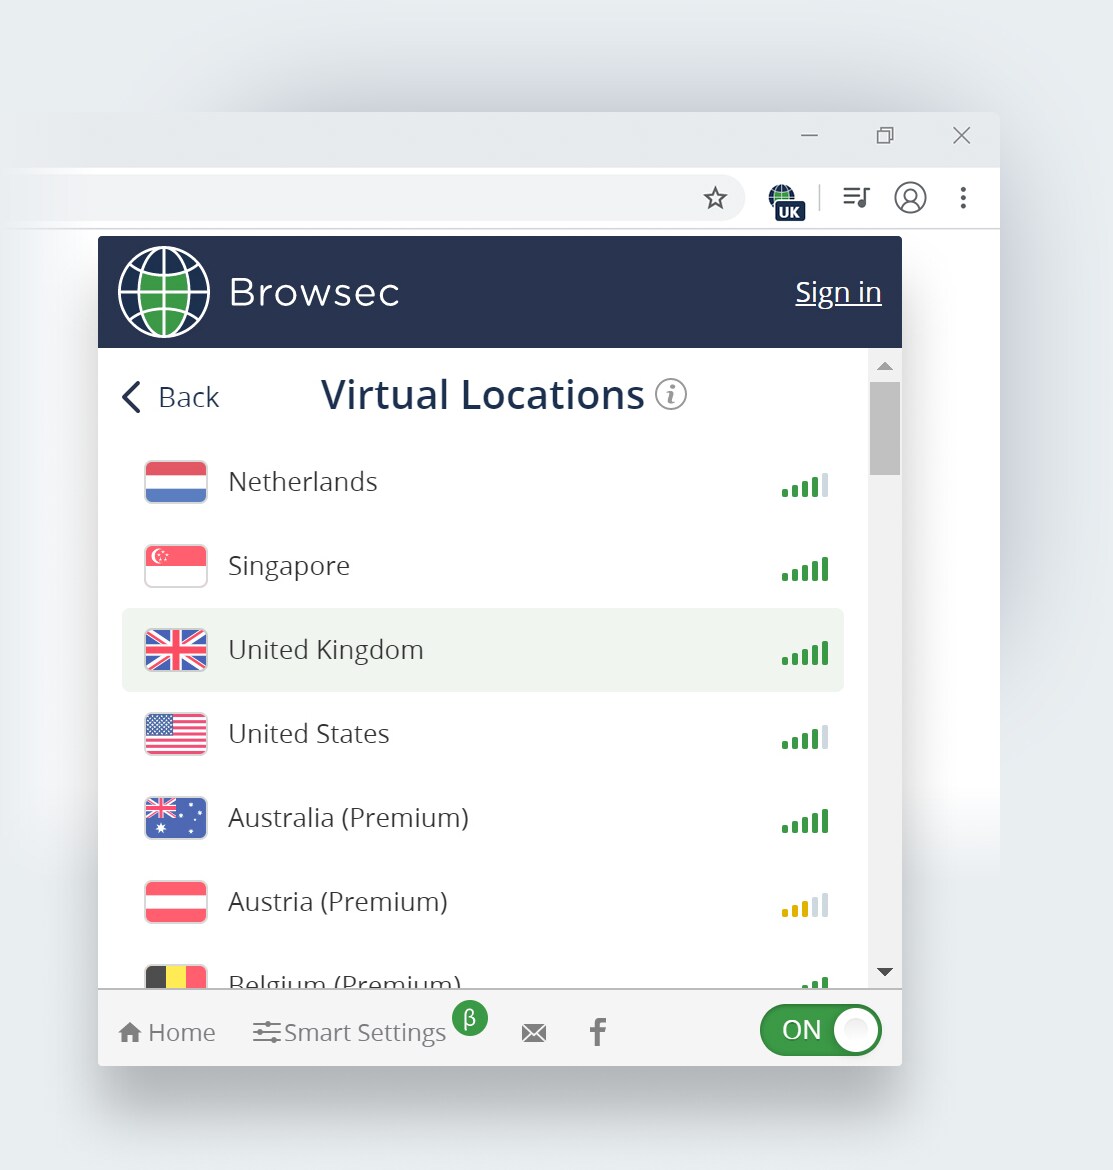Viewport: 1113px width, 1170px height.
Task: Select the Home icon in the footer
Action: 166,1031
